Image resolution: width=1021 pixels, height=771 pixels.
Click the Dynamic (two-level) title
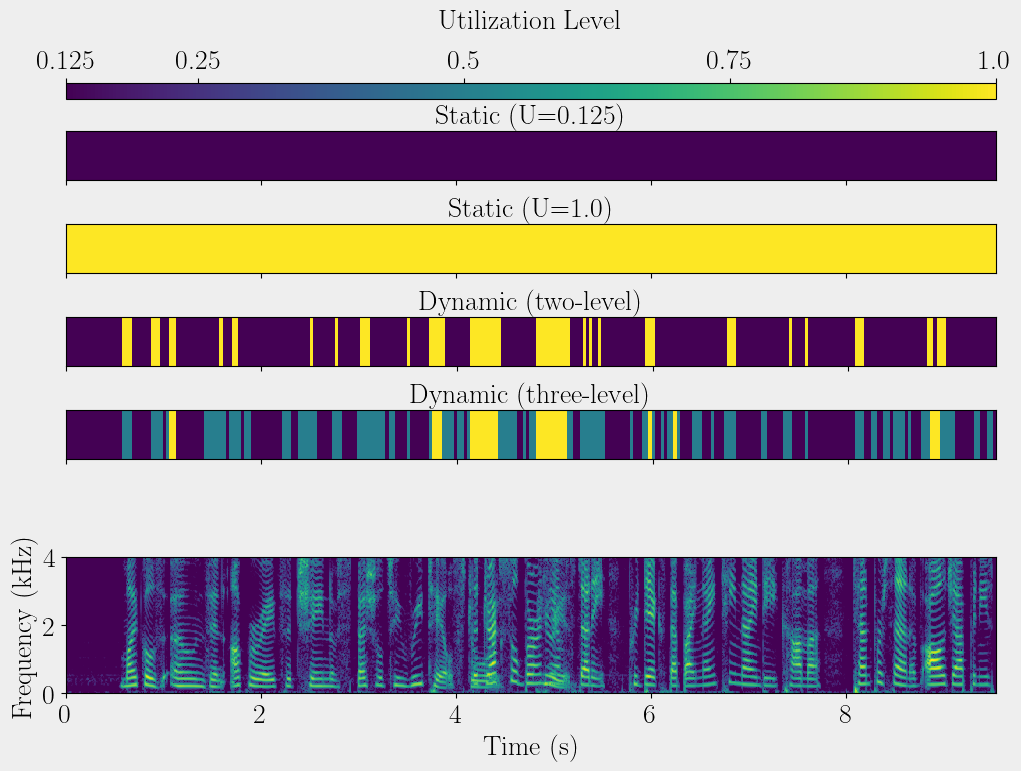(529, 302)
